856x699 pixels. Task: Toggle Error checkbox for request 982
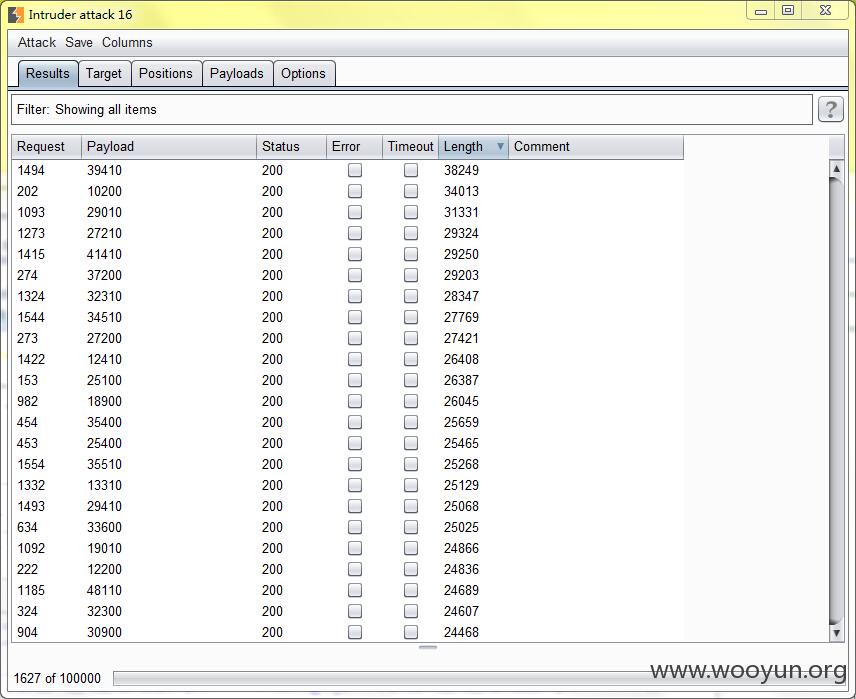(x=355, y=401)
